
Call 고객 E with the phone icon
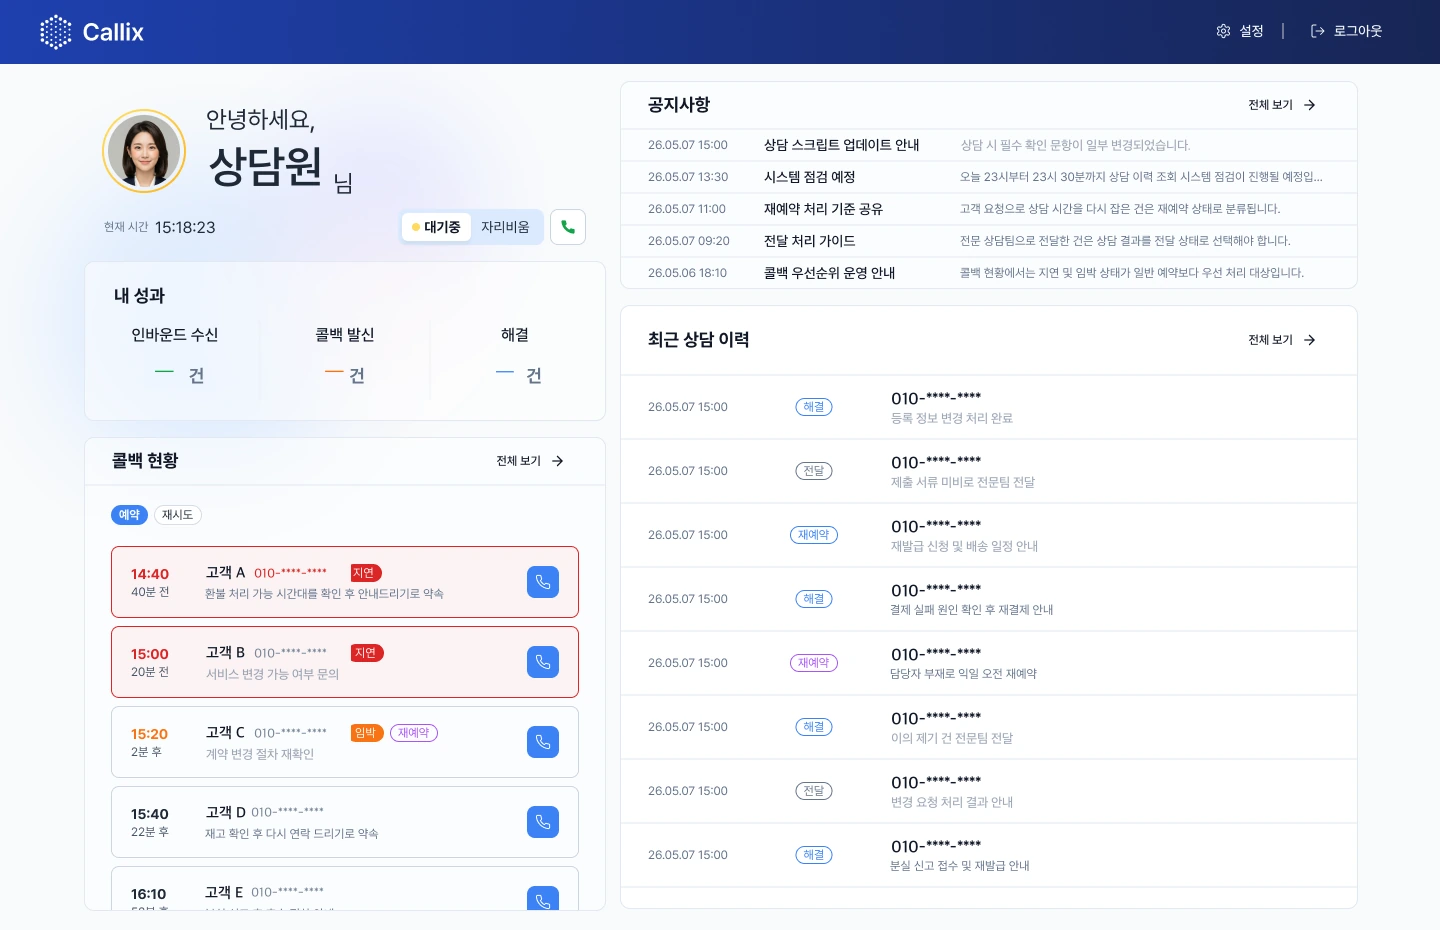point(543,898)
